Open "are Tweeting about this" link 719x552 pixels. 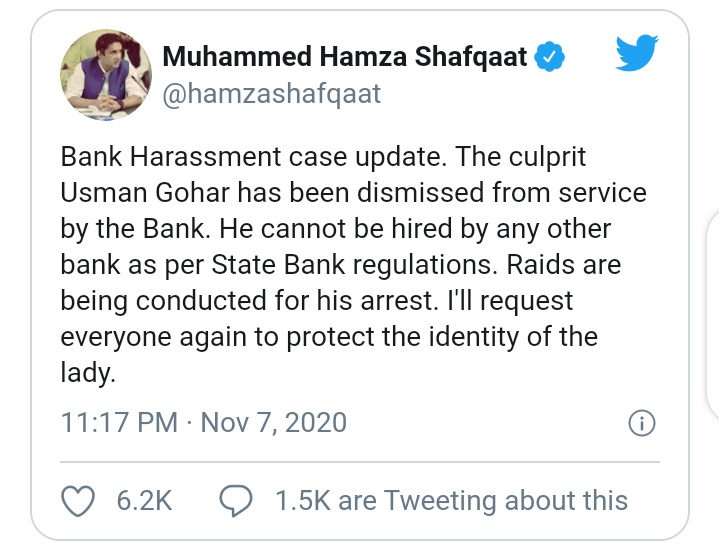pyautogui.click(x=483, y=501)
